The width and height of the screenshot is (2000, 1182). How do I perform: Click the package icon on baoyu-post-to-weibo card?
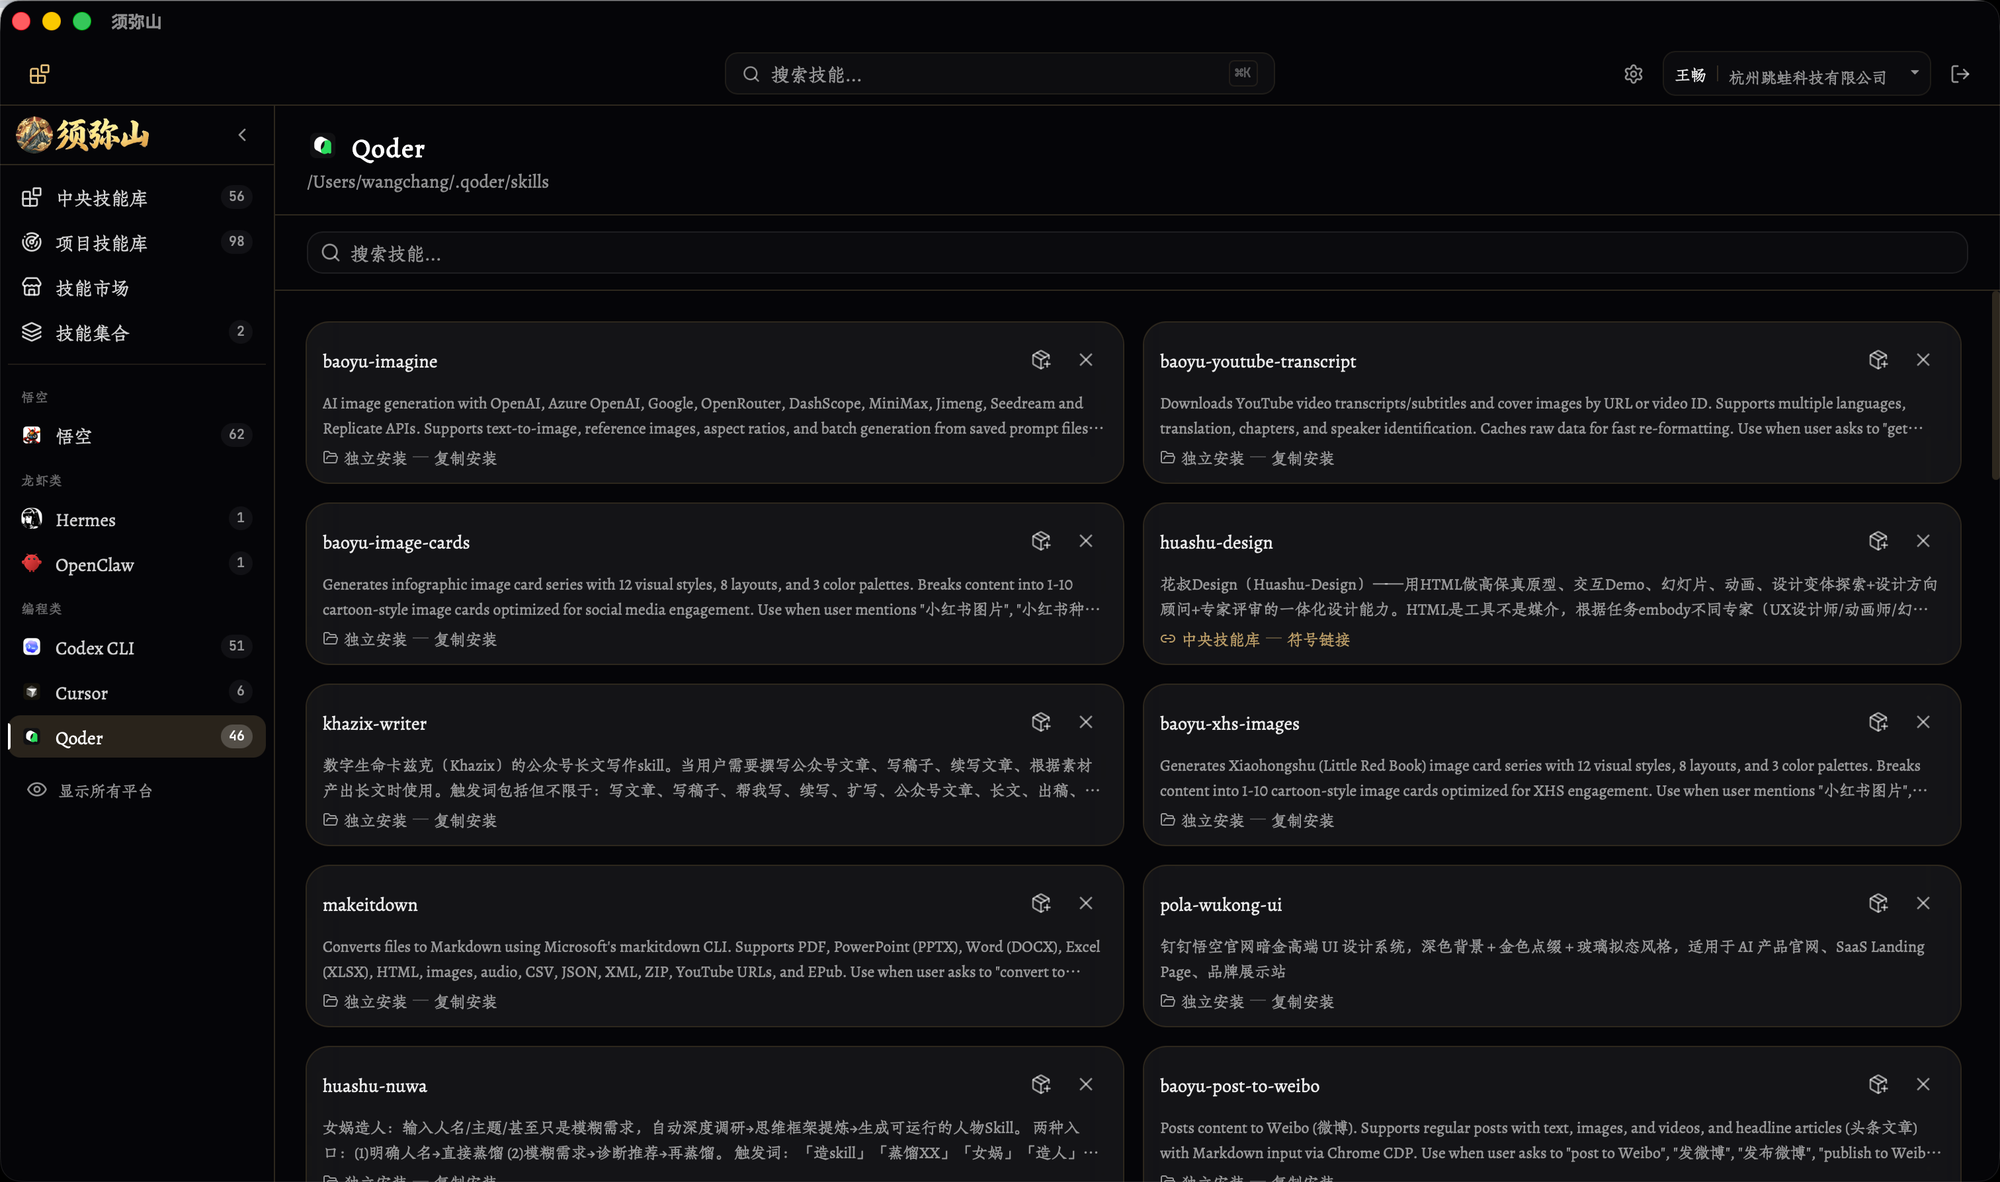click(1878, 1084)
